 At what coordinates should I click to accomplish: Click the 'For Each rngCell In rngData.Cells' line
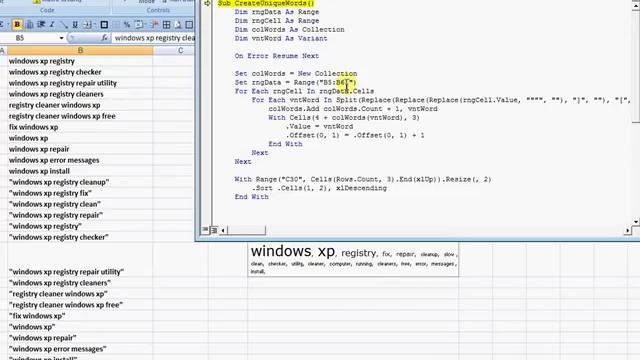click(304, 91)
